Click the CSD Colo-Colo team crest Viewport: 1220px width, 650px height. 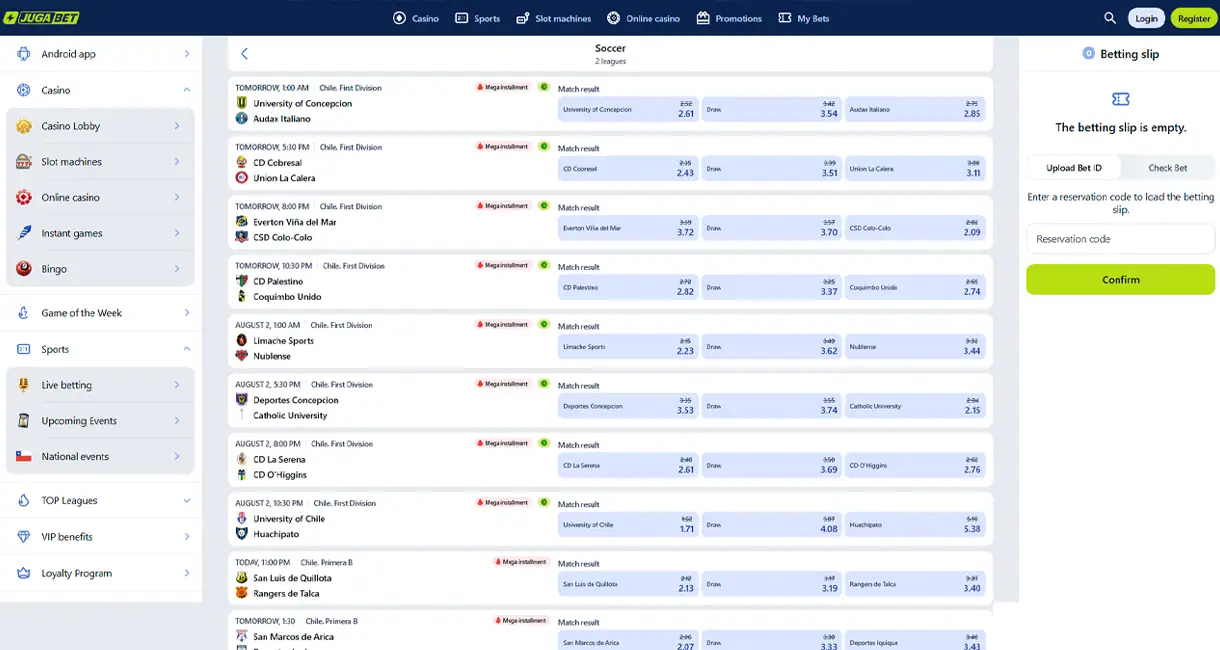pyautogui.click(x=241, y=237)
